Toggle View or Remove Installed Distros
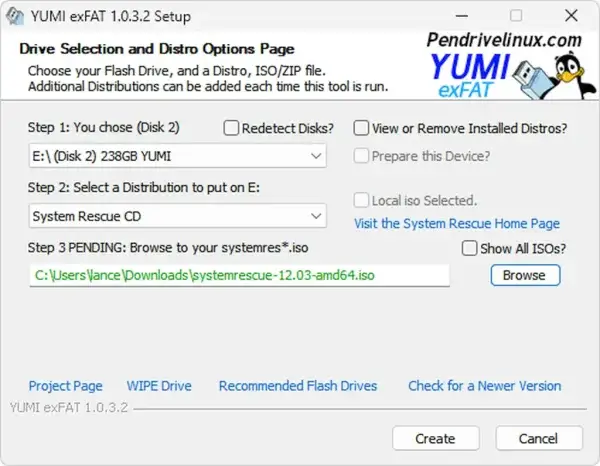 pyautogui.click(x=362, y=128)
